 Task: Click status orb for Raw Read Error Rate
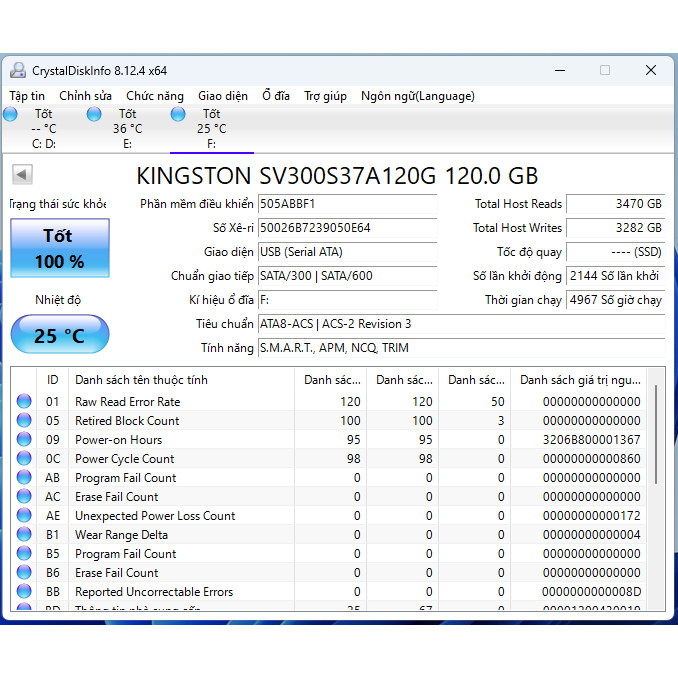[24, 401]
